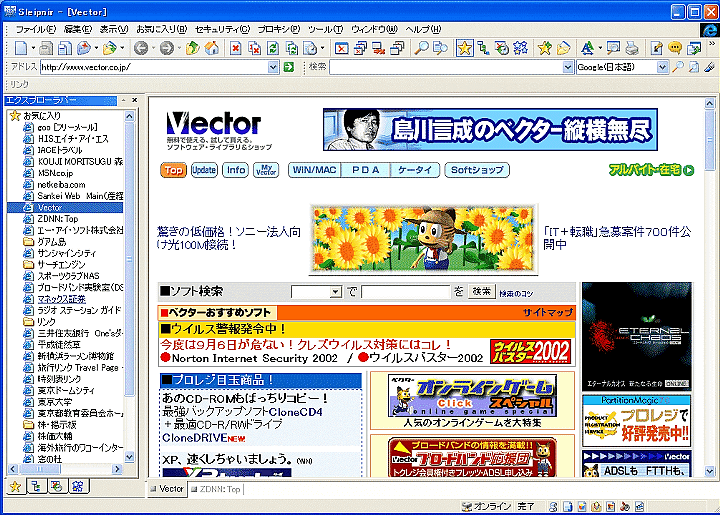Close the Explorer bar panel with X
This screenshot has height=515, width=720.
[135, 100]
